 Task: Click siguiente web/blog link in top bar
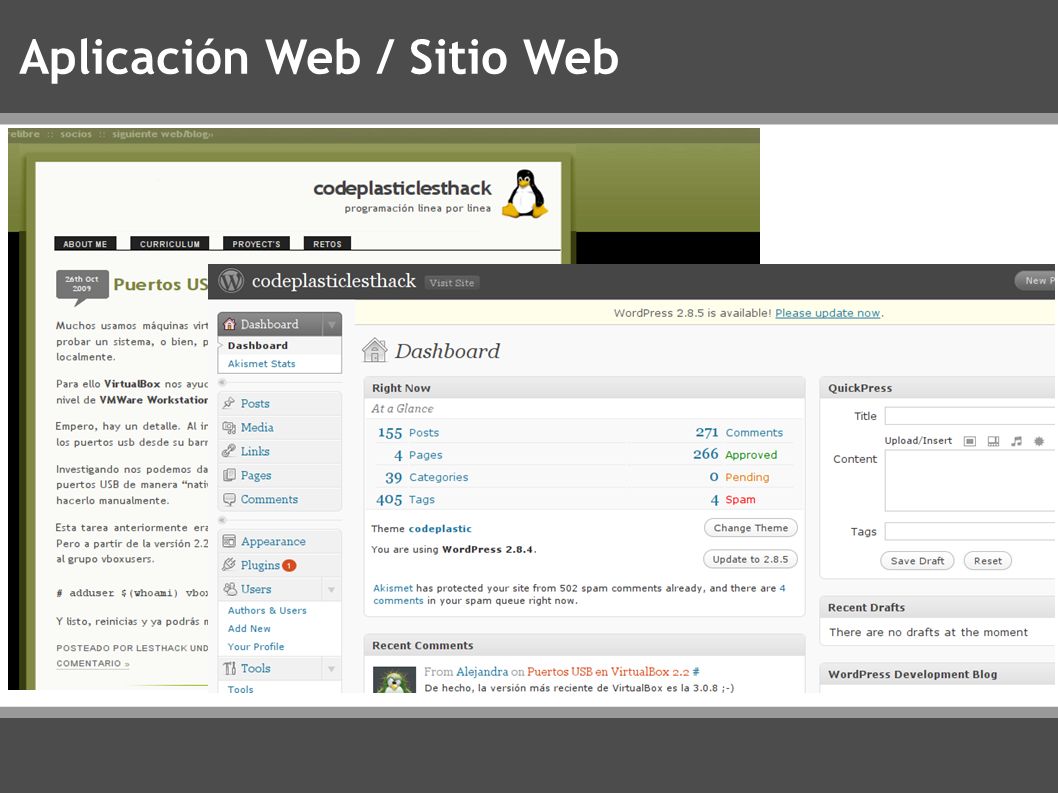[162, 134]
